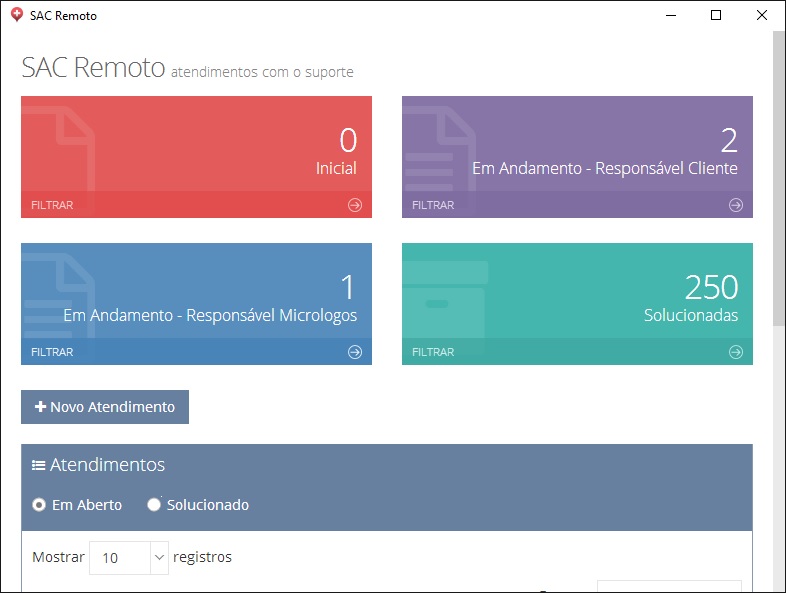The width and height of the screenshot is (786, 593).
Task: Click the SAC Remoto app icon in title bar
Action: [16, 16]
